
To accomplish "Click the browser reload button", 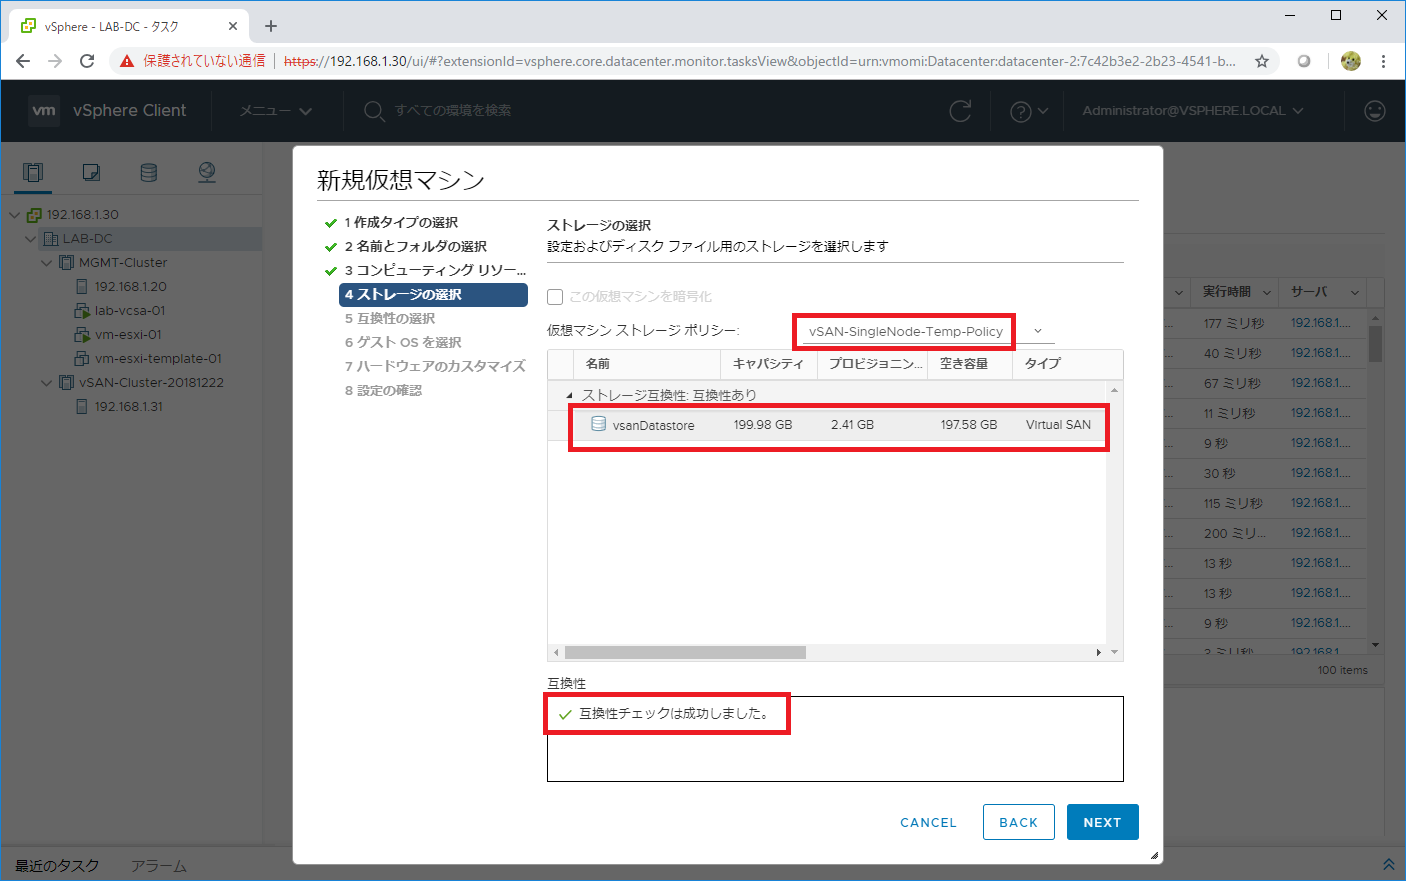I will [x=87, y=61].
